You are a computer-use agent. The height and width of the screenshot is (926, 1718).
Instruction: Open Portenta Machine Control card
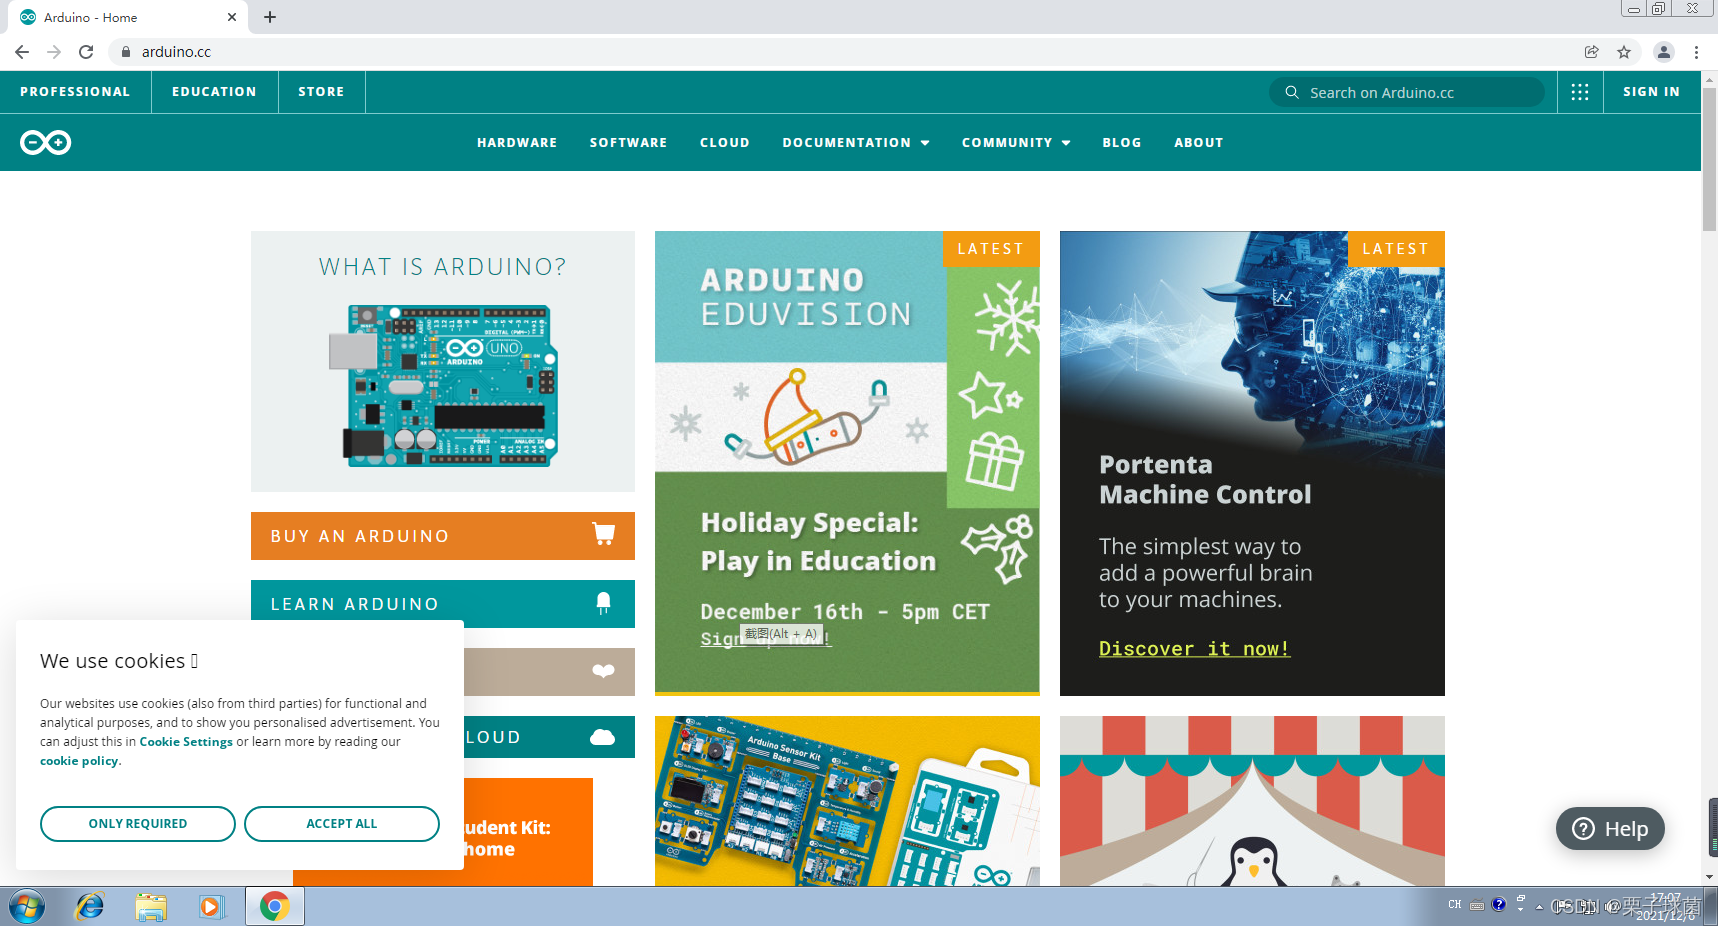coord(1252,463)
